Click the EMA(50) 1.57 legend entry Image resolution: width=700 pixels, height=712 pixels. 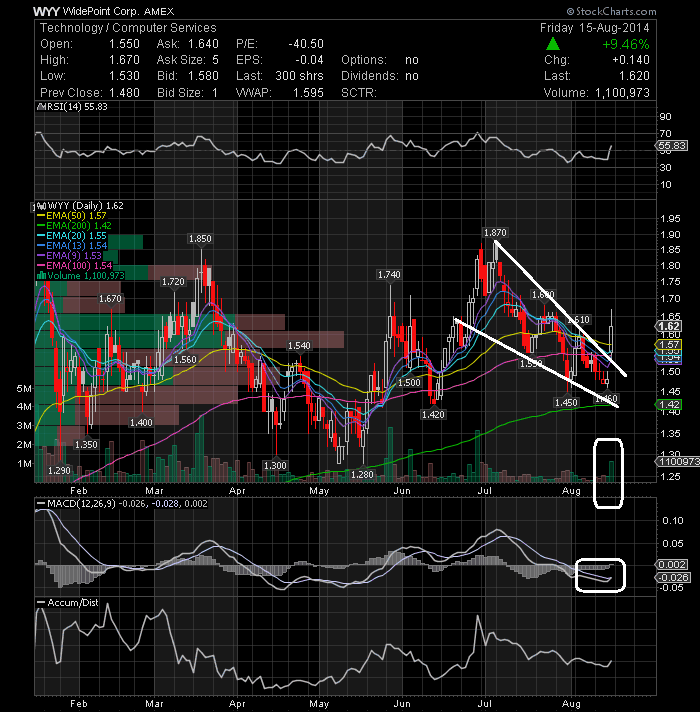tap(72, 216)
